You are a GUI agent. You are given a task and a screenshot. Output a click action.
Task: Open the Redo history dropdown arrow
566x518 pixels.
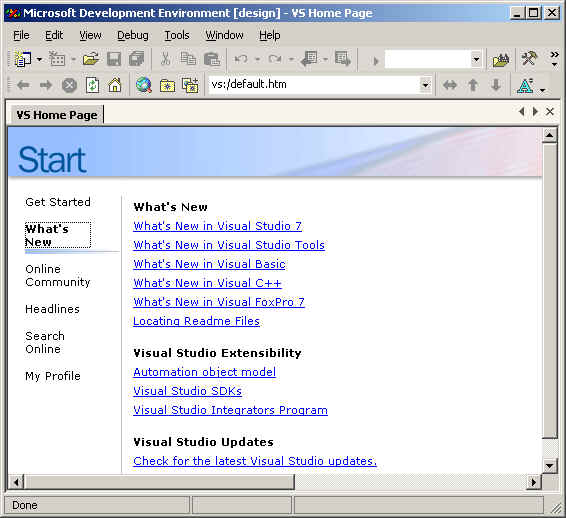coord(291,59)
